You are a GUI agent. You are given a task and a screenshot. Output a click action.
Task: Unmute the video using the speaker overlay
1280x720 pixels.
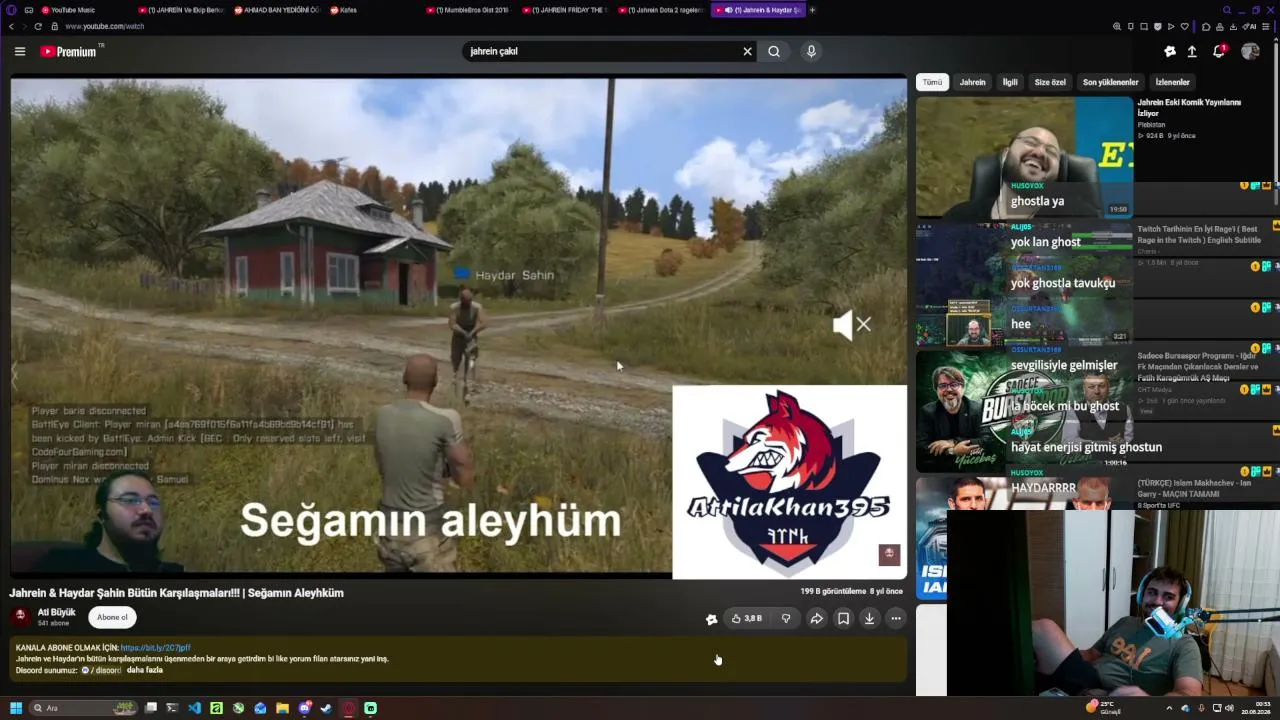coord(852,324)
